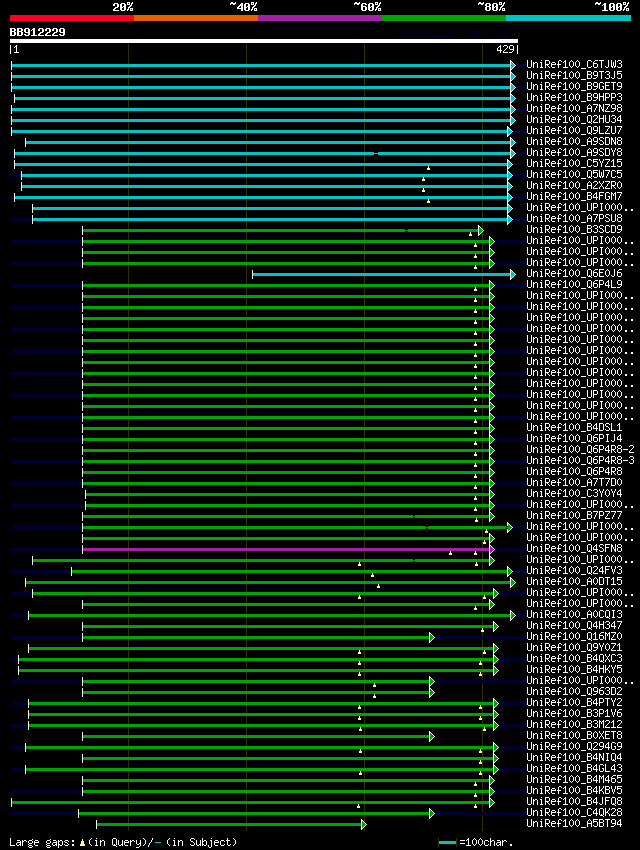Open UniRef100_C5YZ15 hit
The image size is (640, 850).
pos(574,163)
